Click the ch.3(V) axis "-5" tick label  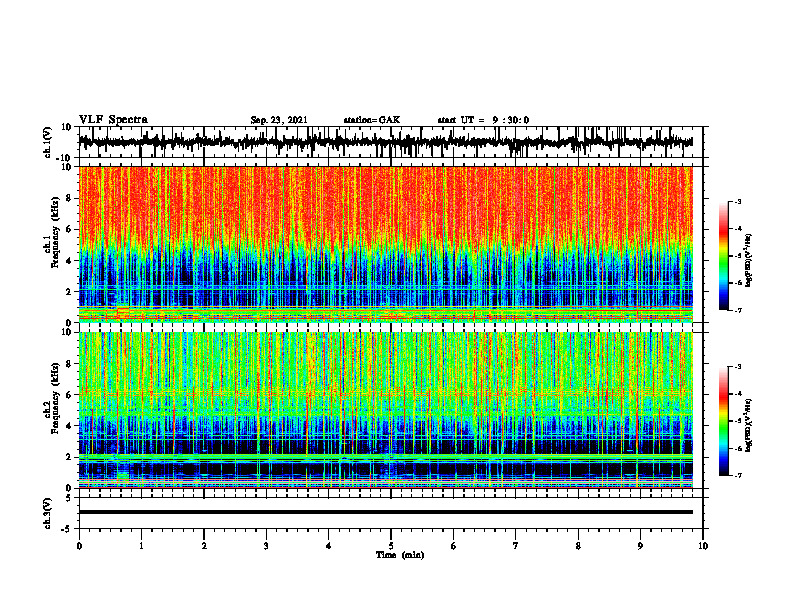(x=67, y=529)
